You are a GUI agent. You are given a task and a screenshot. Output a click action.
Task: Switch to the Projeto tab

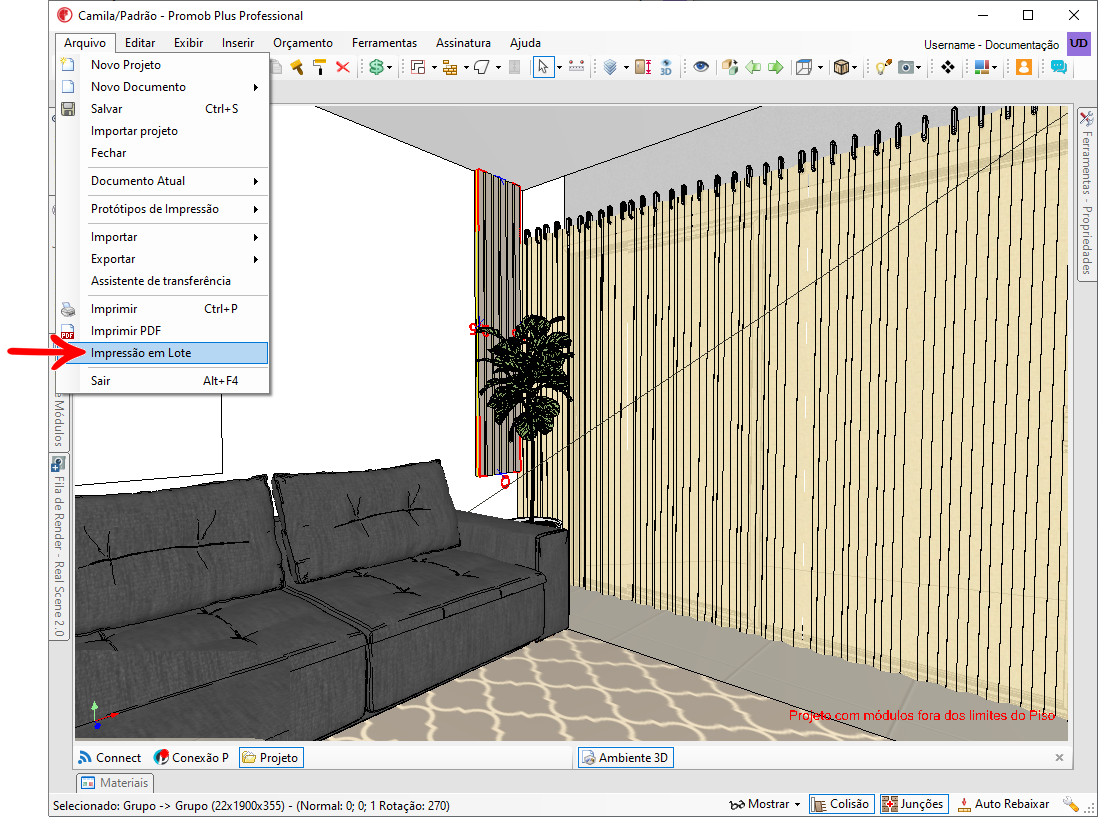[271, 757]
